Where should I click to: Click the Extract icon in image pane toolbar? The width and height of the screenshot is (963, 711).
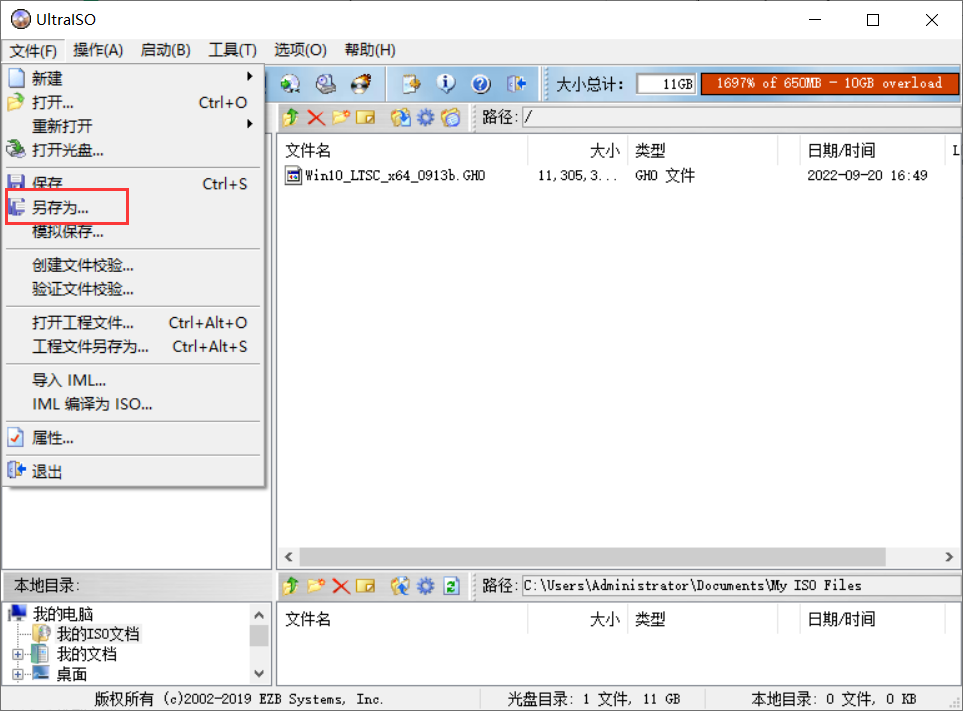(400, 117)
